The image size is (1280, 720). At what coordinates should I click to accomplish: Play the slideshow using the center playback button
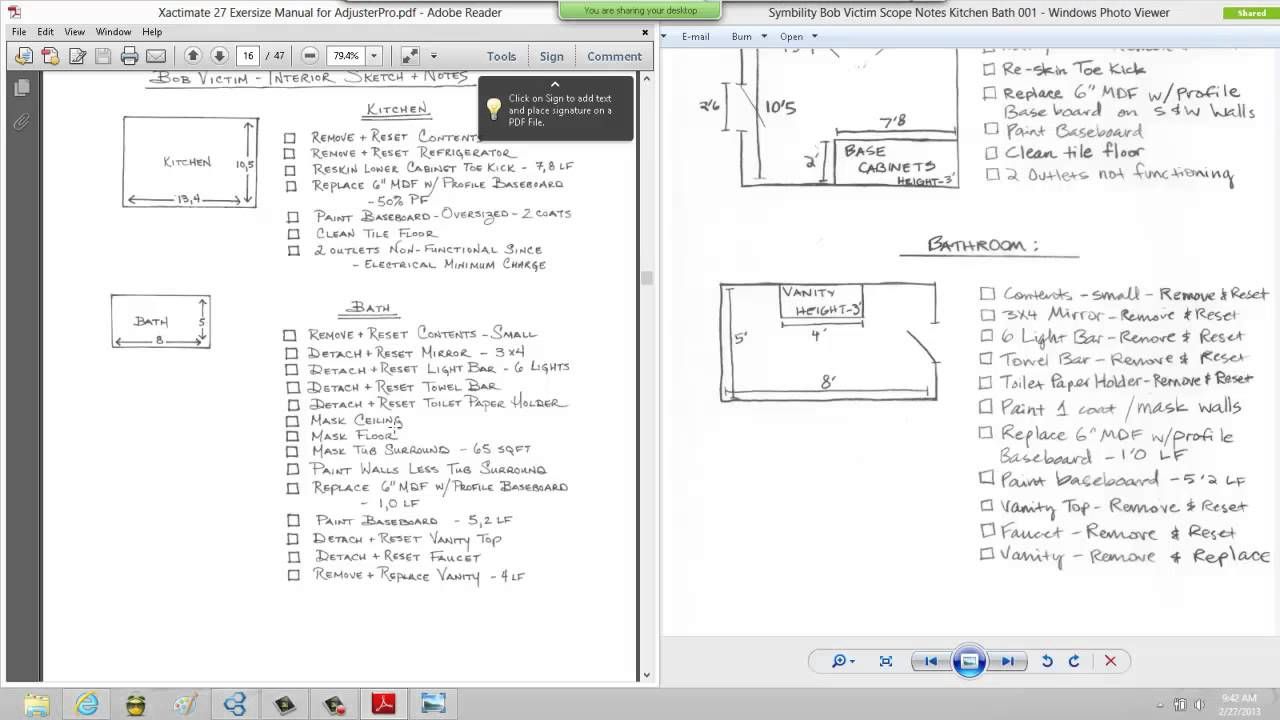(x=969, y=660)
